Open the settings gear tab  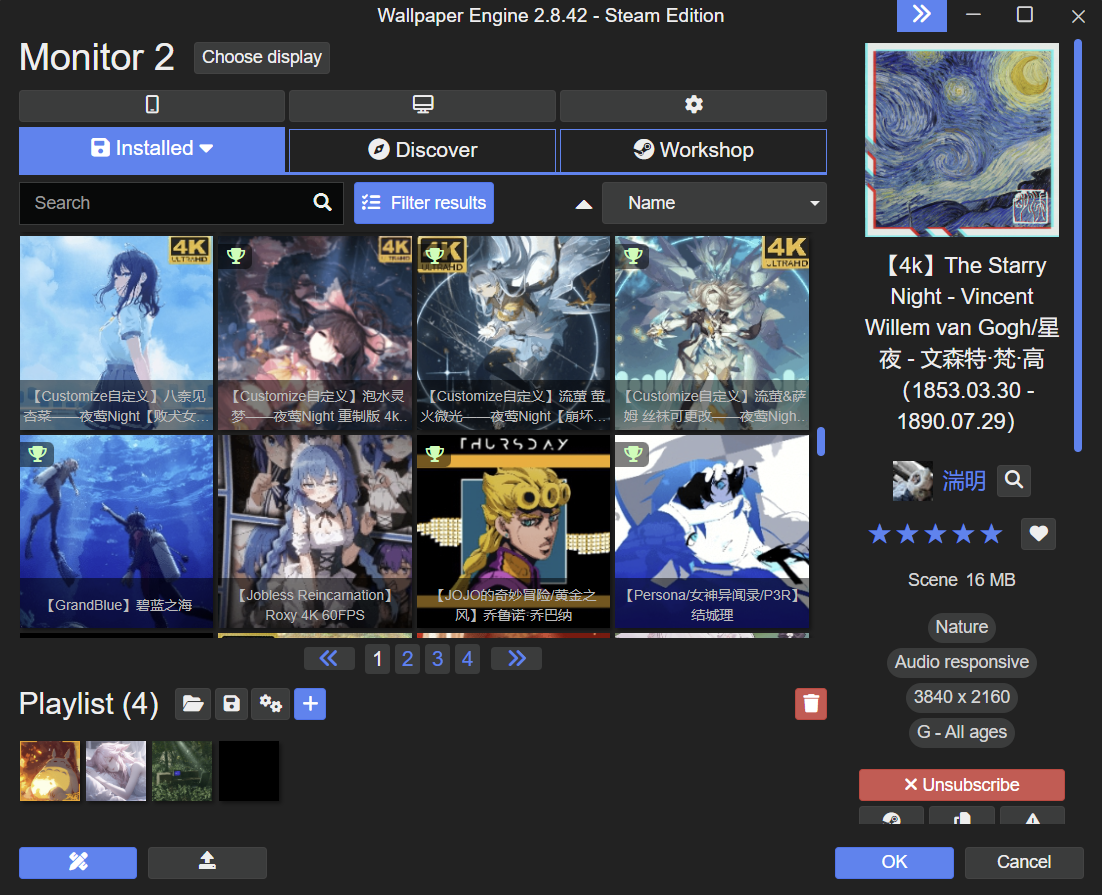point(694,105)
